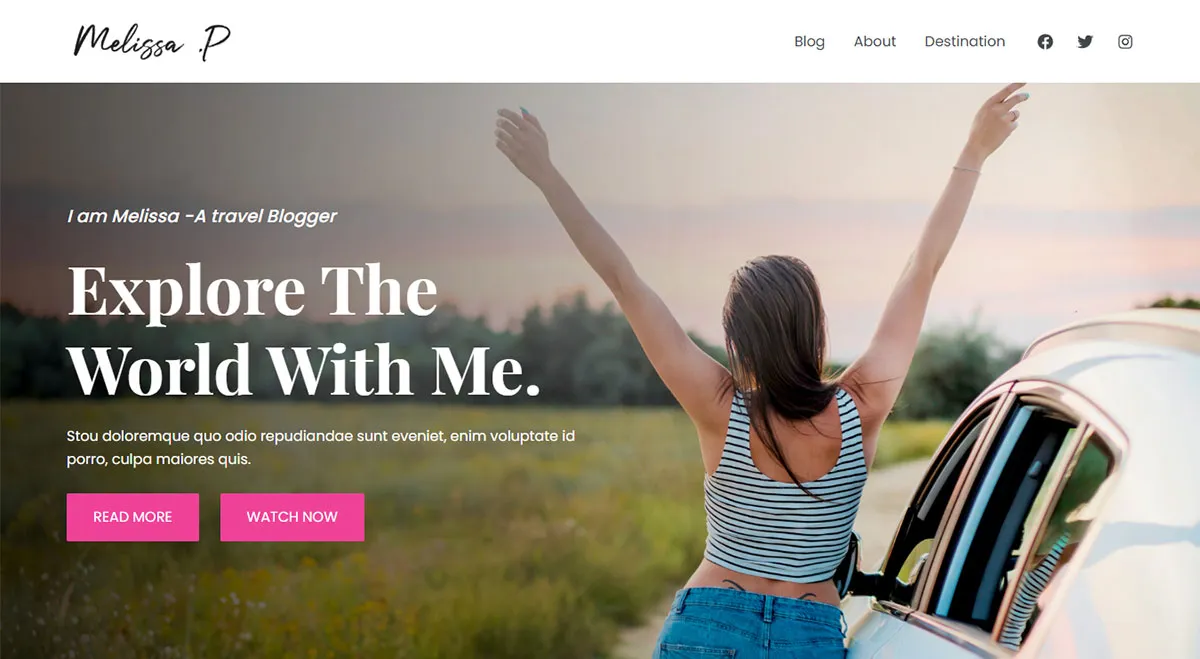The height and width of the screenshot is (659, 1200).
Task: Open the Twitter bird icon
Action: point(1085,42)
